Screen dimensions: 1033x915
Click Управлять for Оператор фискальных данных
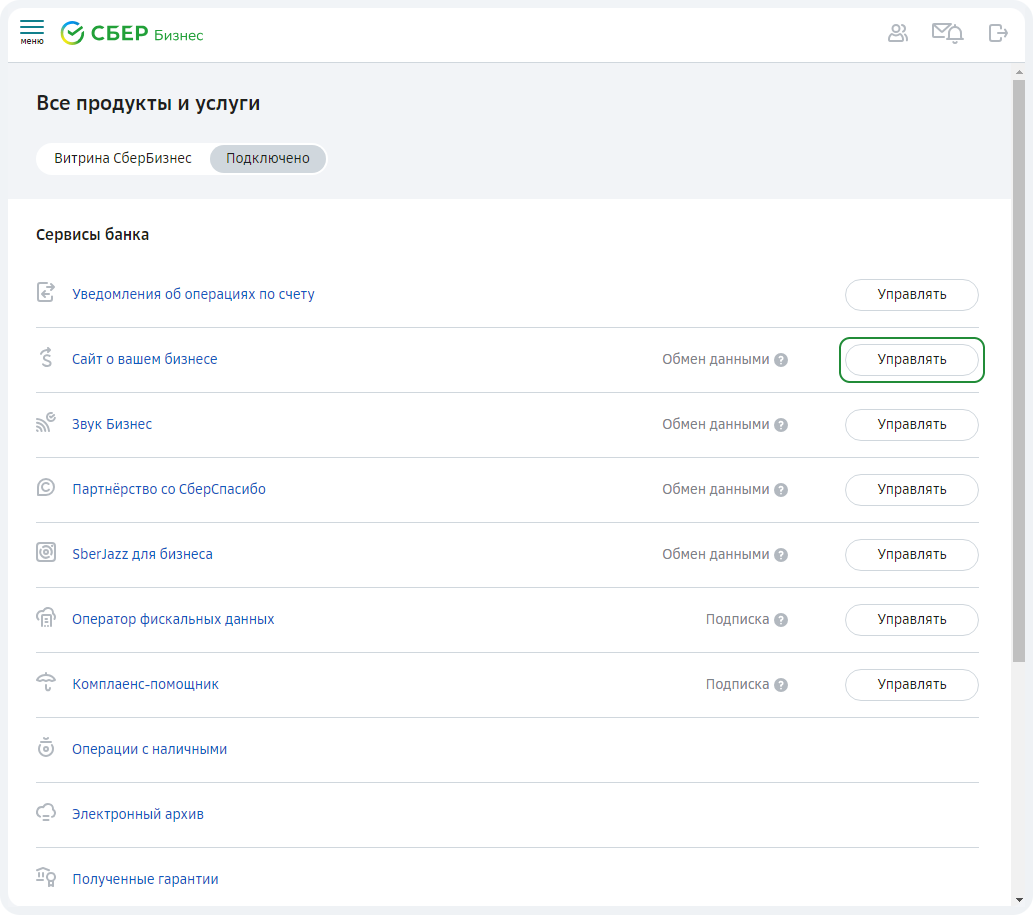[x=912, y=620]
